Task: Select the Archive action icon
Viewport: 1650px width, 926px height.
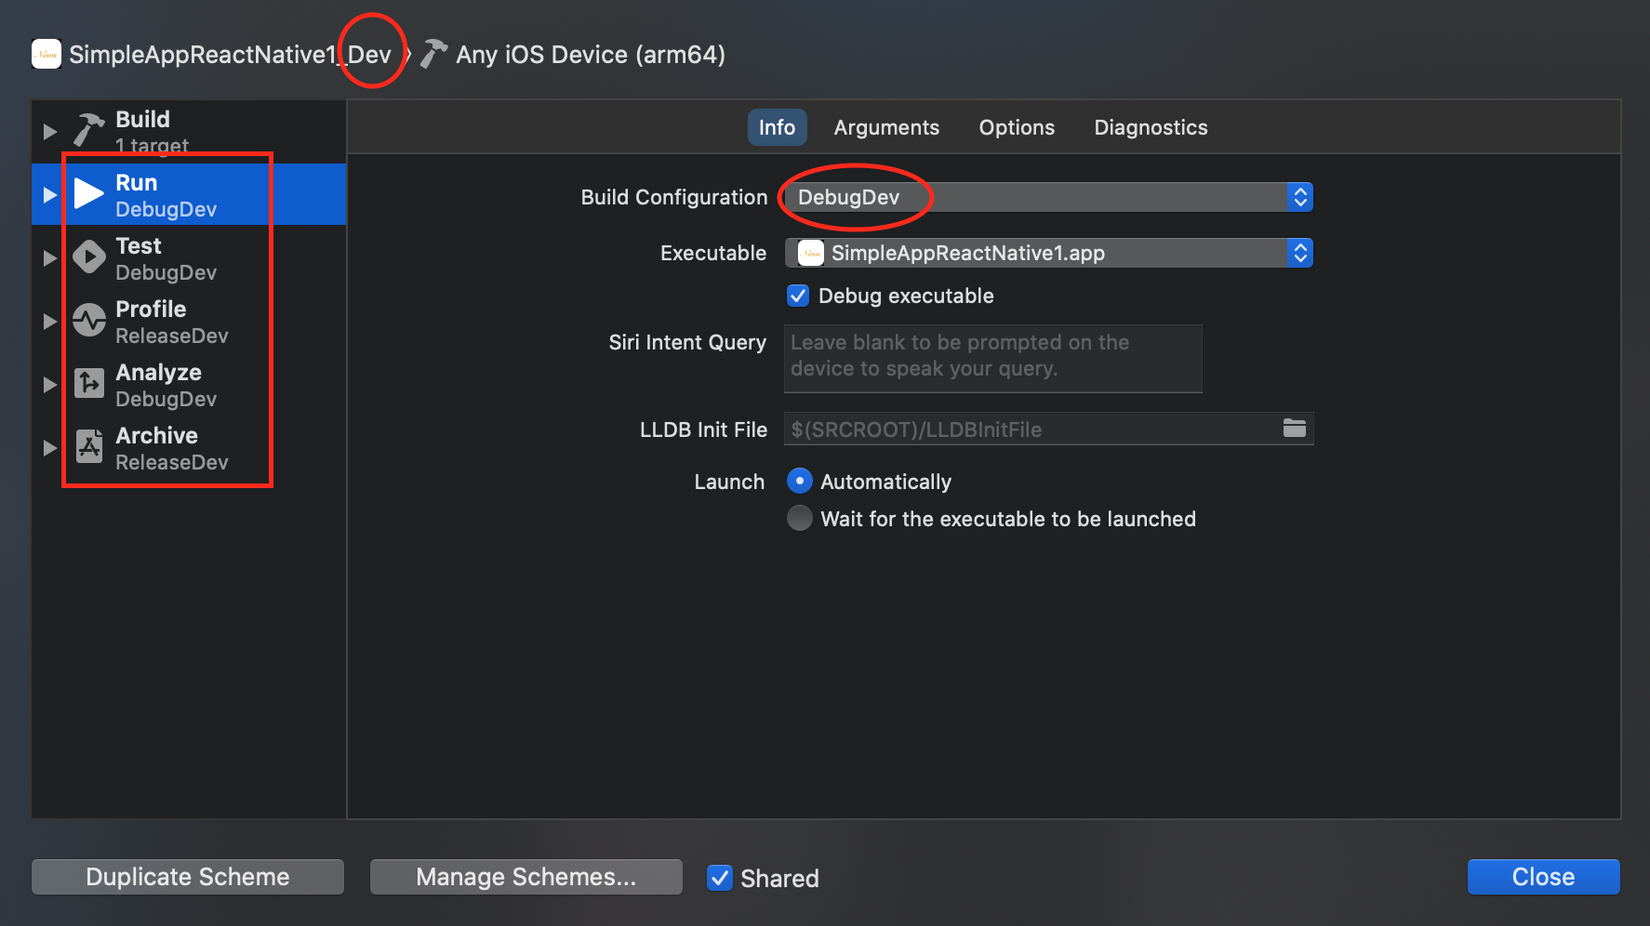Action: click(89, 447)
